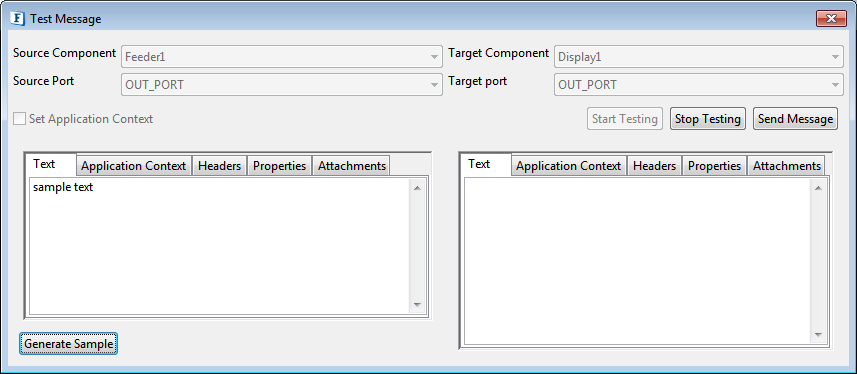This screenshot has height=374, width=857.
Task: Open the Target Component dropdown
Action: point(698,56)
